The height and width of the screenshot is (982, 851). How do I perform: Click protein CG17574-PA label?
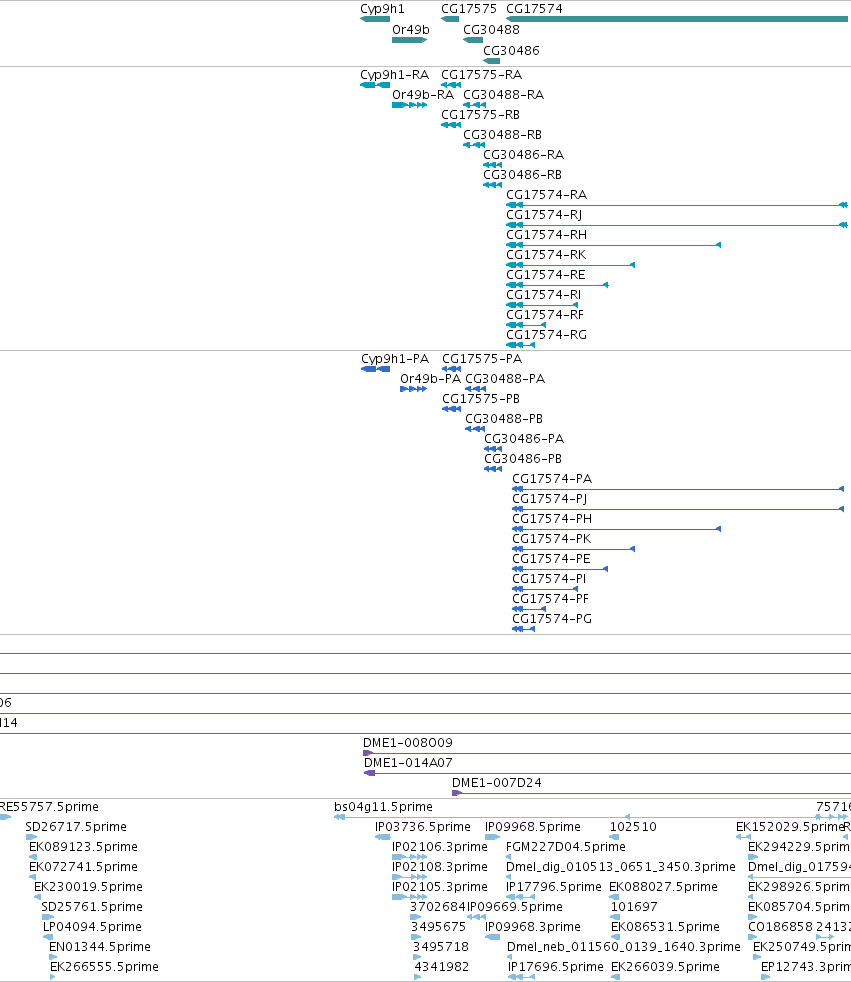coord(552,479)
